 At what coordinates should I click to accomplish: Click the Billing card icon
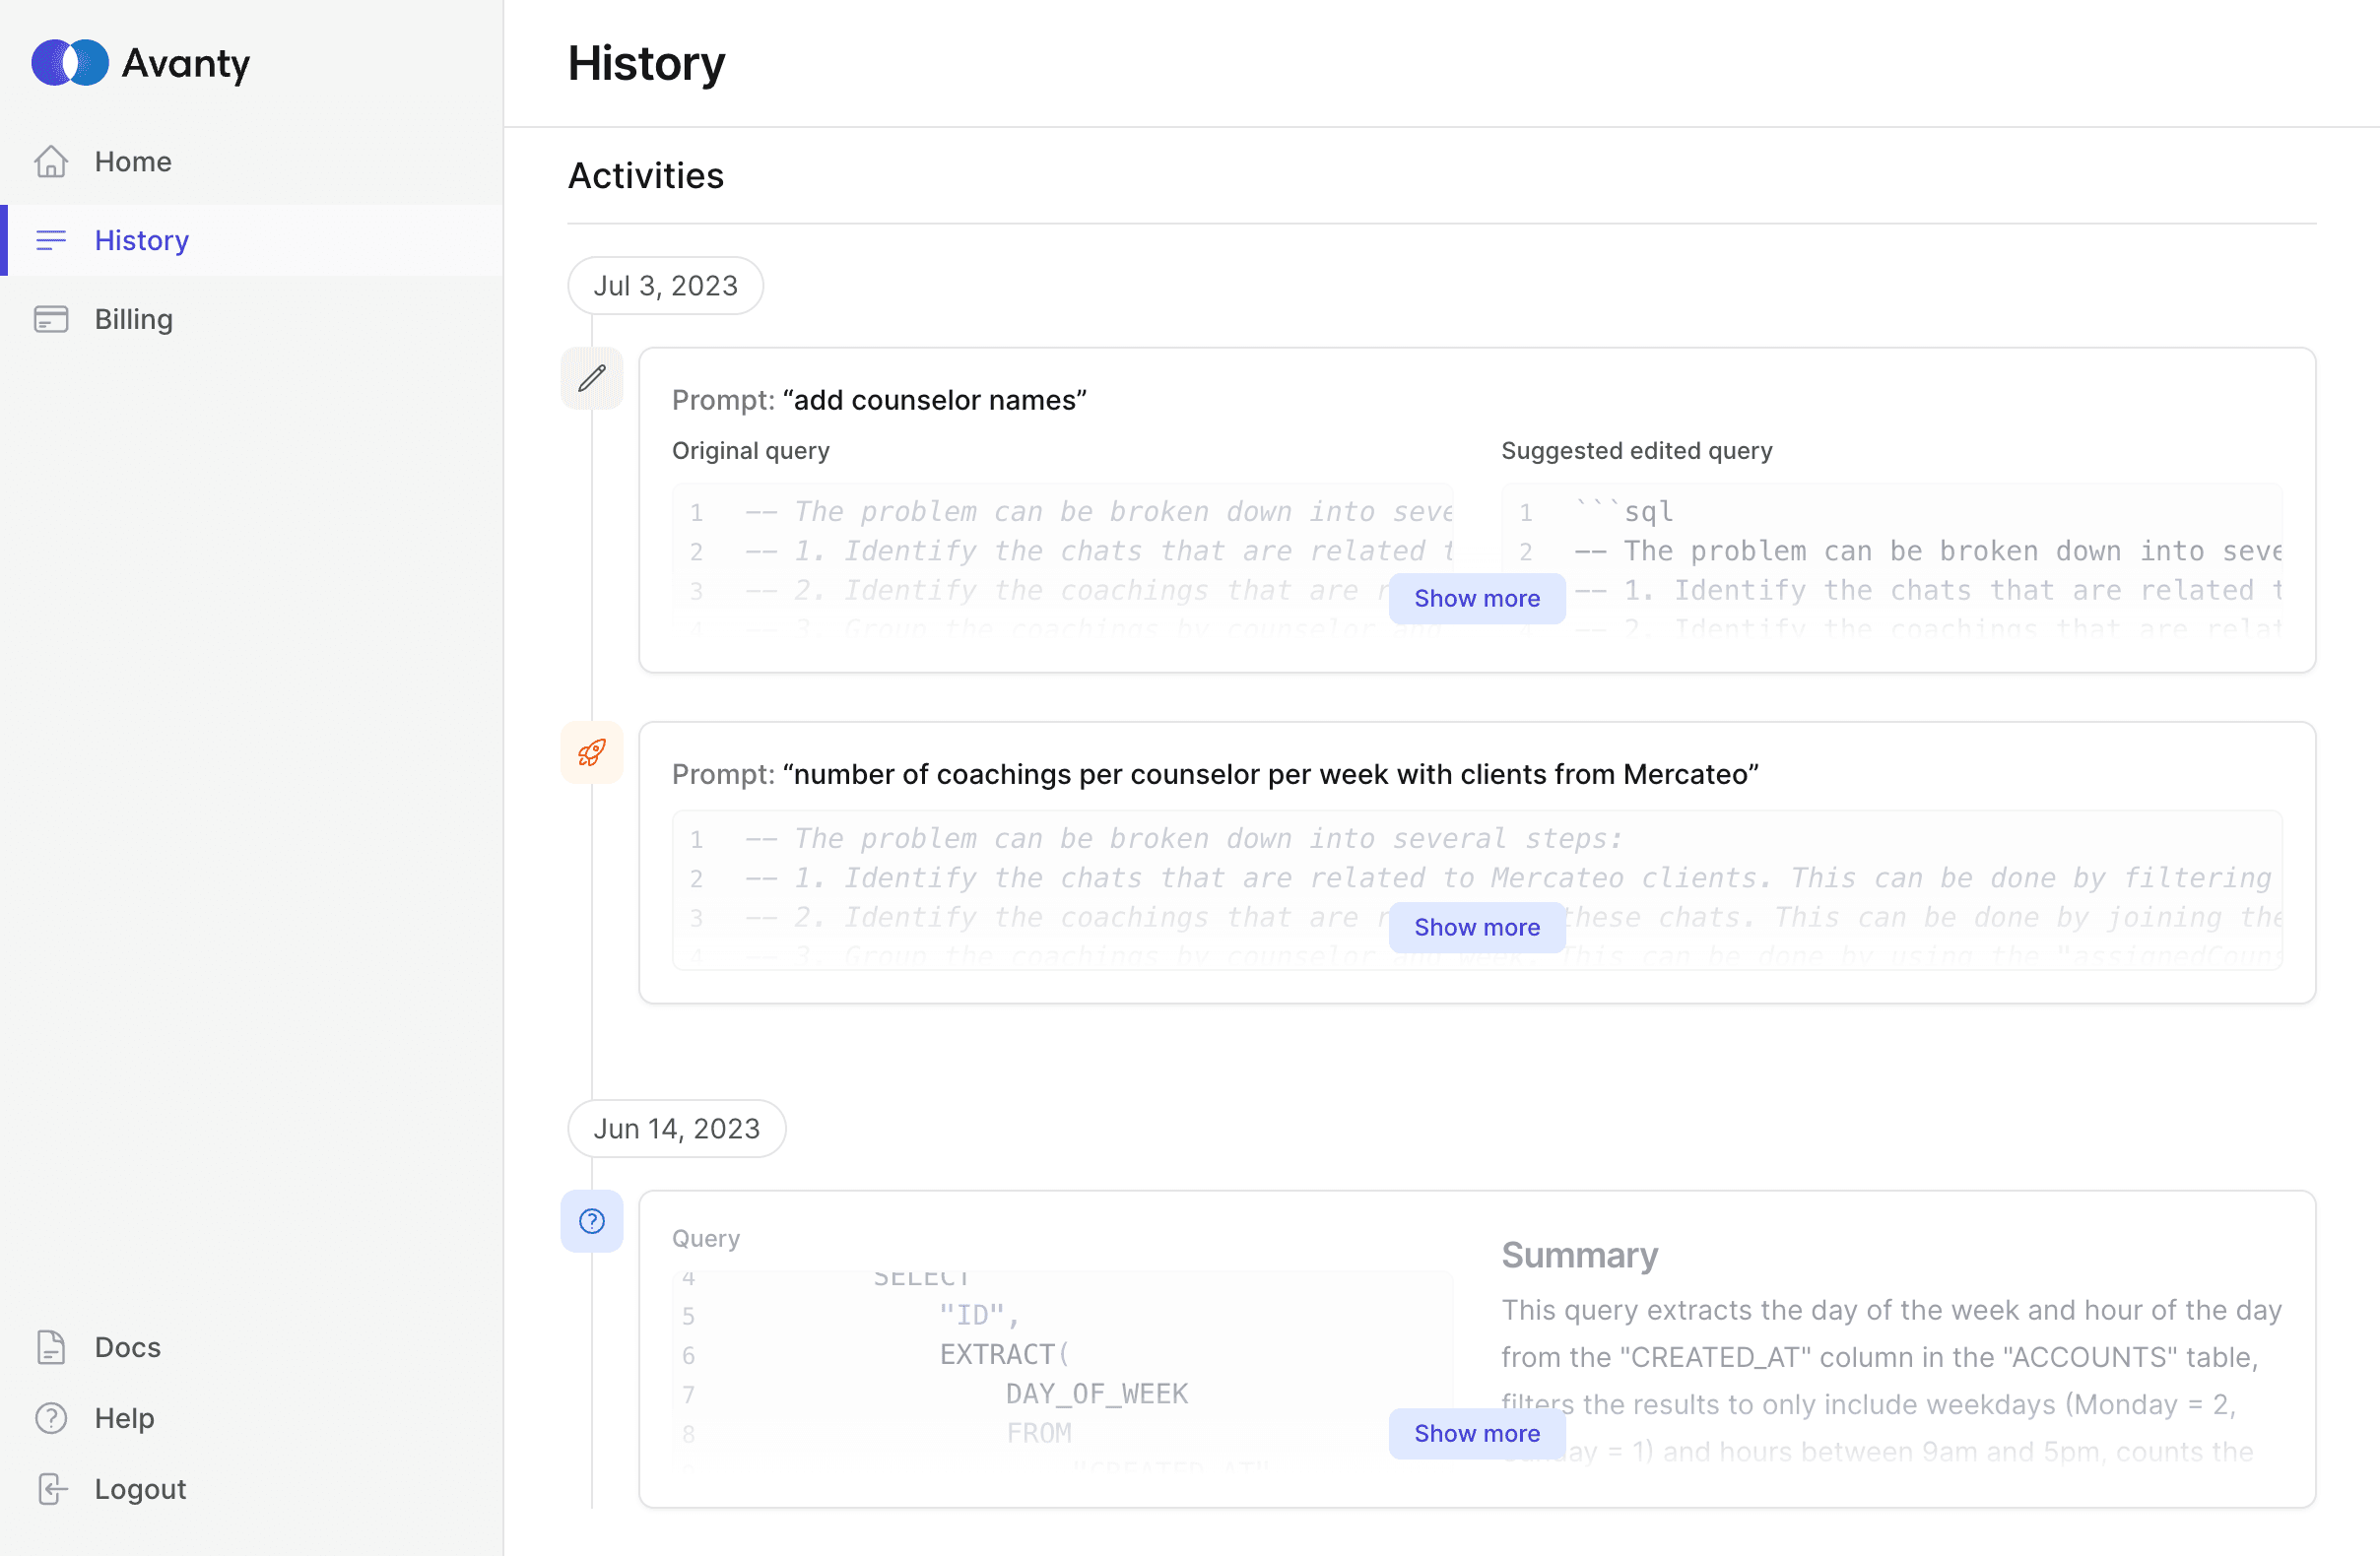51,319
